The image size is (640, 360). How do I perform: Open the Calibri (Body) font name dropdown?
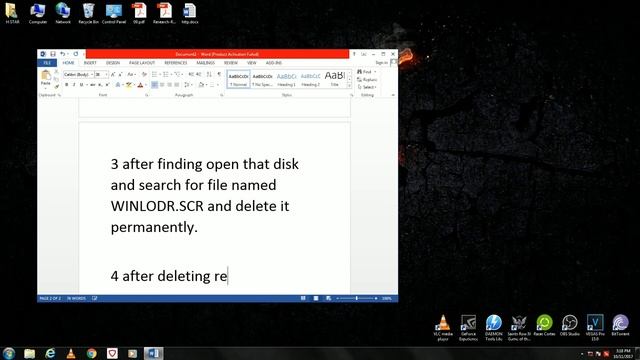(92, 75)
